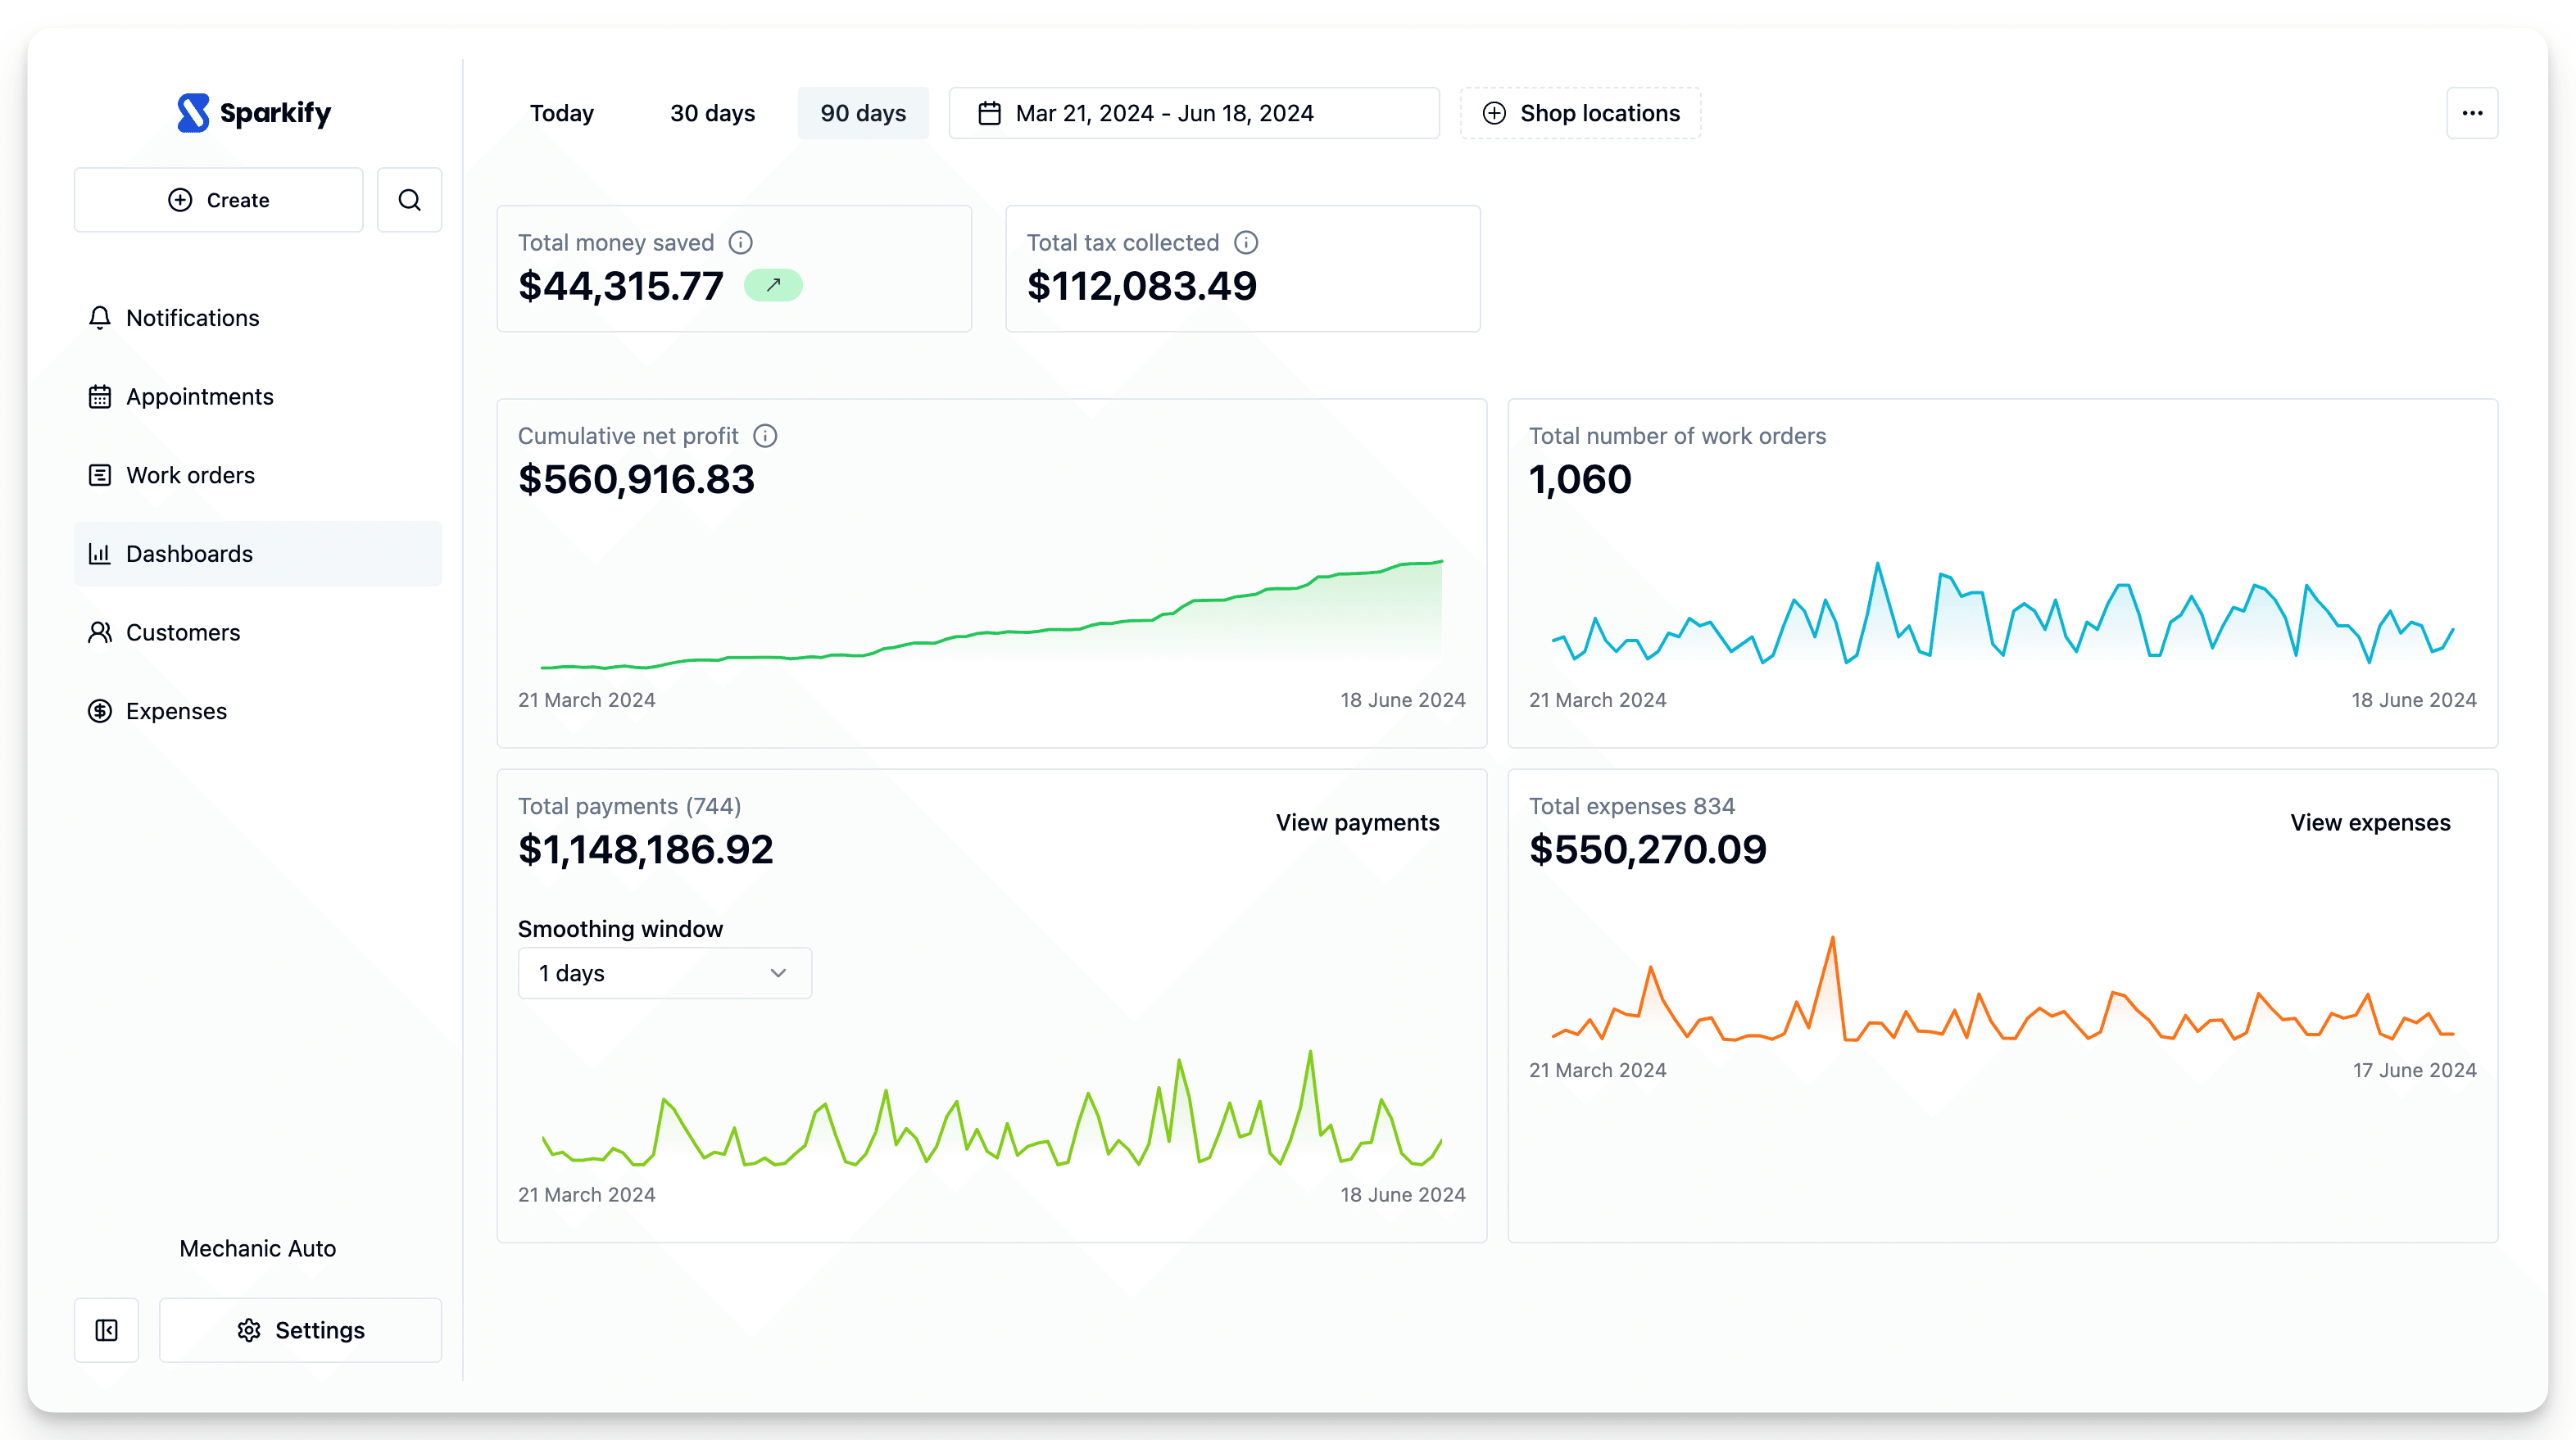Click info icon beside Total money saved
Image resolution: width=2576 pixels, height=1440 pixels.
(x=740, y=243)
